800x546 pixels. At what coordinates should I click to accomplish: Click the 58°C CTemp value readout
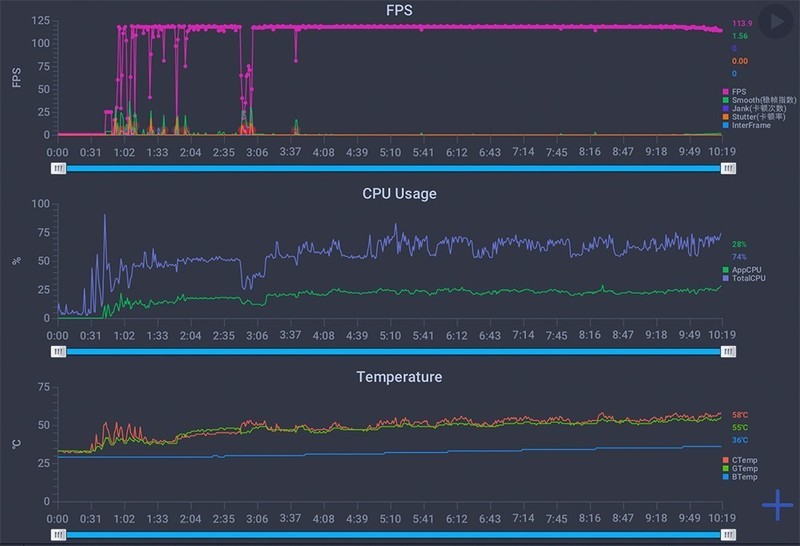pyautogui.click(x=740, y=415)
